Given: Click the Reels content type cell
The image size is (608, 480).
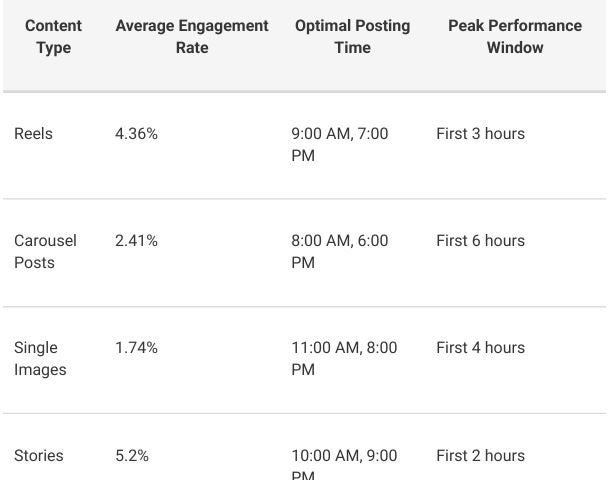Looking at the screenshot, I should coord(33,134).
